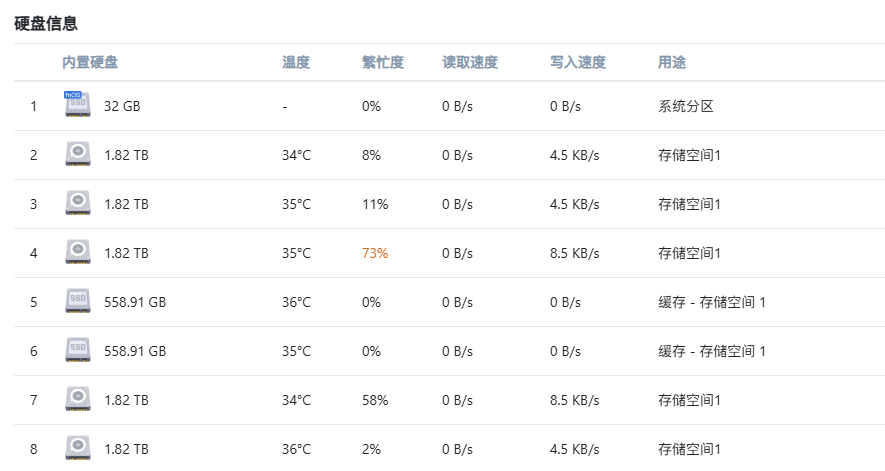
Task: Click the orange 73% busy value
Action: click(375, 253)
